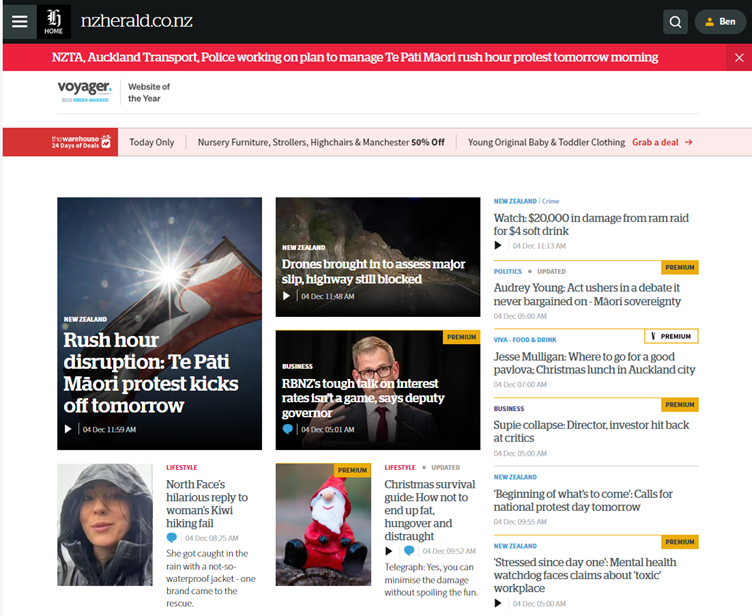752x616 pixels.
Task: Open Drones brought in to assess slip headline
Action: click(374, 272)
